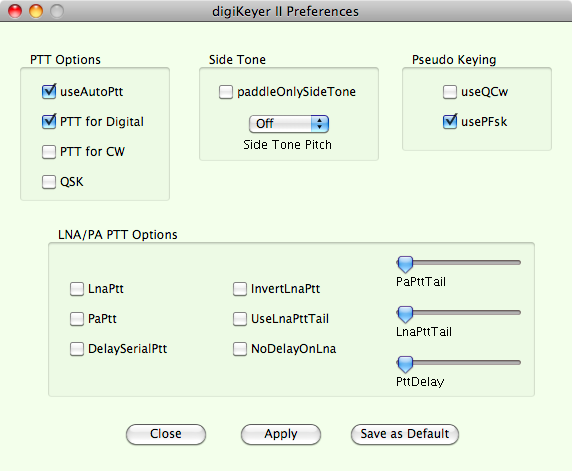Uncheck the usePFsk checkbox
Screen dimensions: 572x471
coord(450,121)
